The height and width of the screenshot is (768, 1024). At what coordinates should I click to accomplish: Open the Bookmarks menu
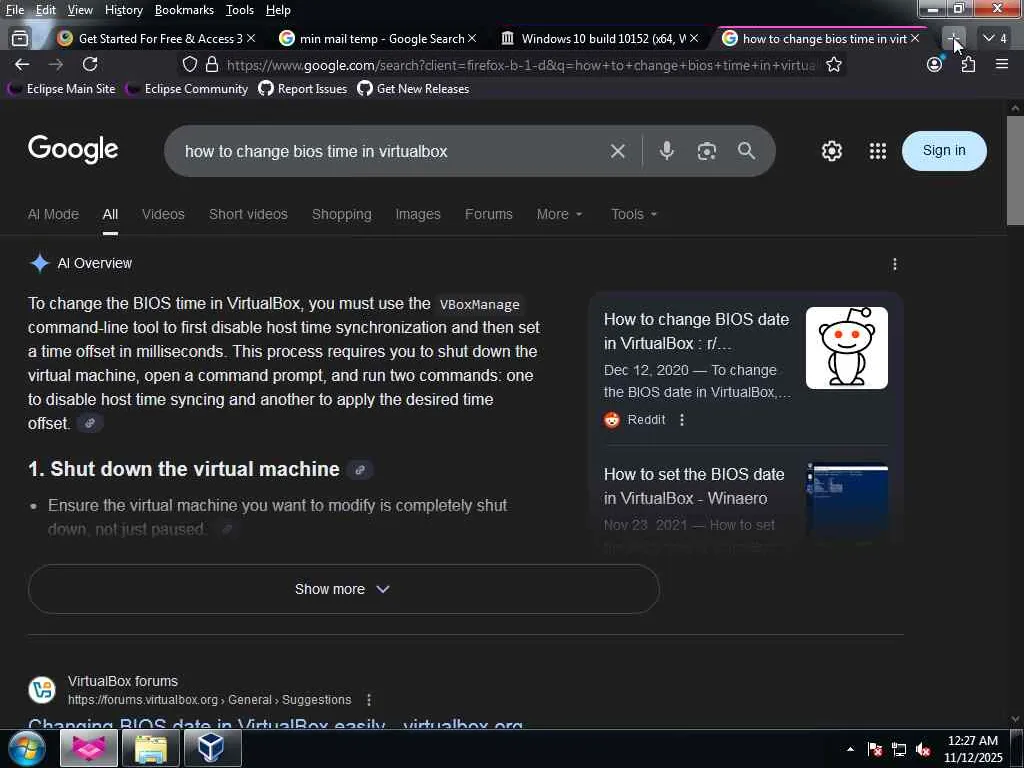click(x=184, y=10)
